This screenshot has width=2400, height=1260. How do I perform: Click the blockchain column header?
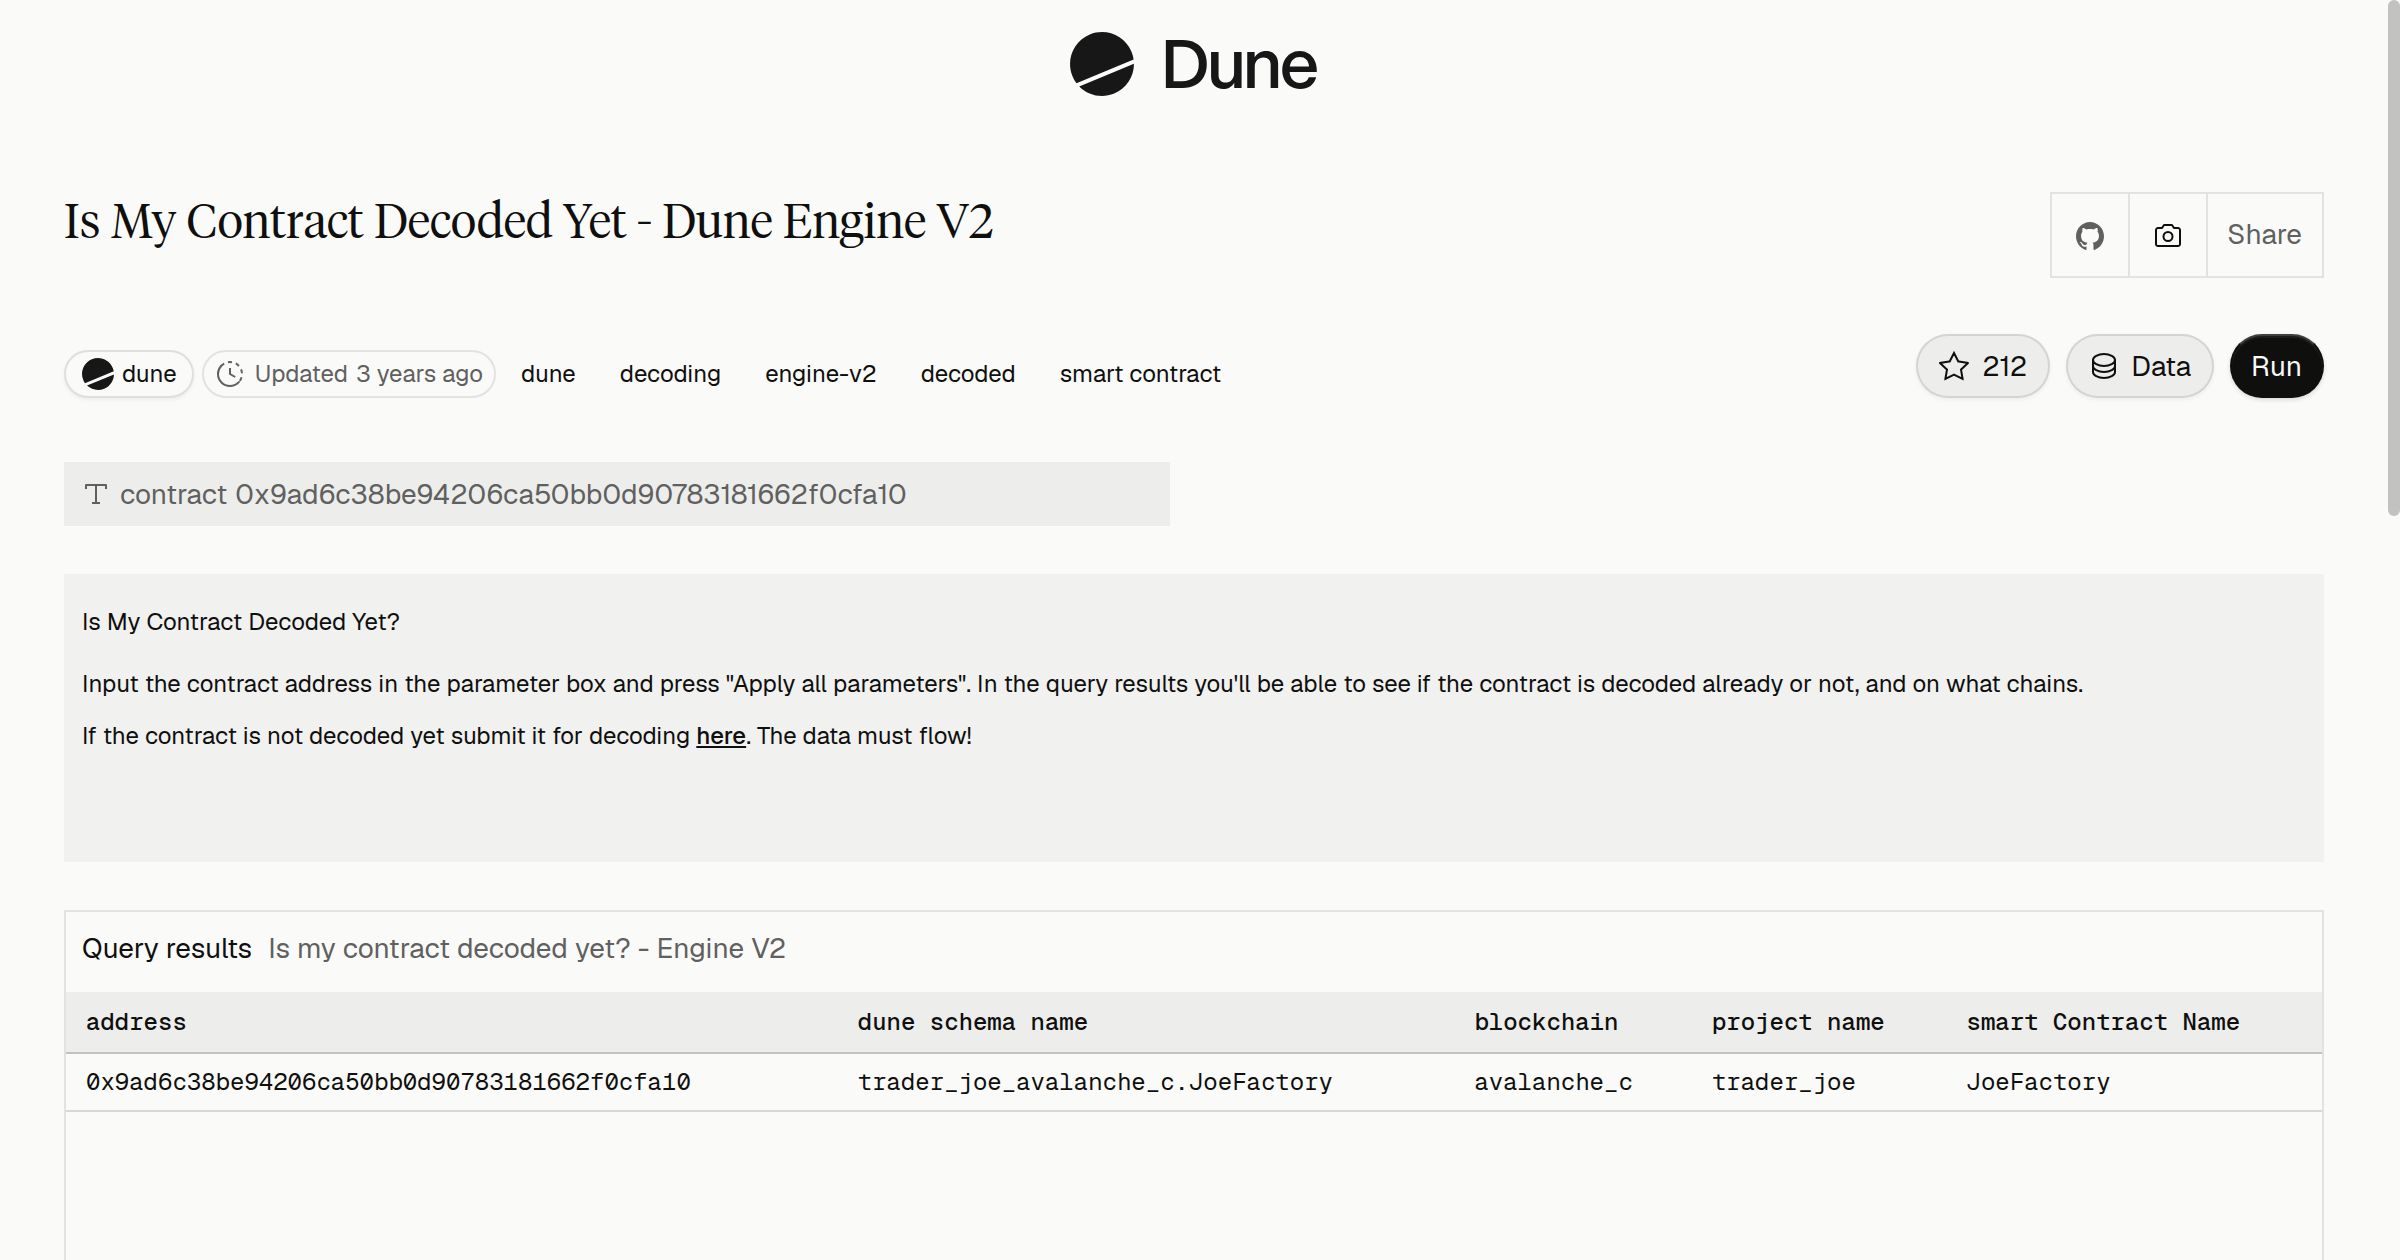1546,1022
